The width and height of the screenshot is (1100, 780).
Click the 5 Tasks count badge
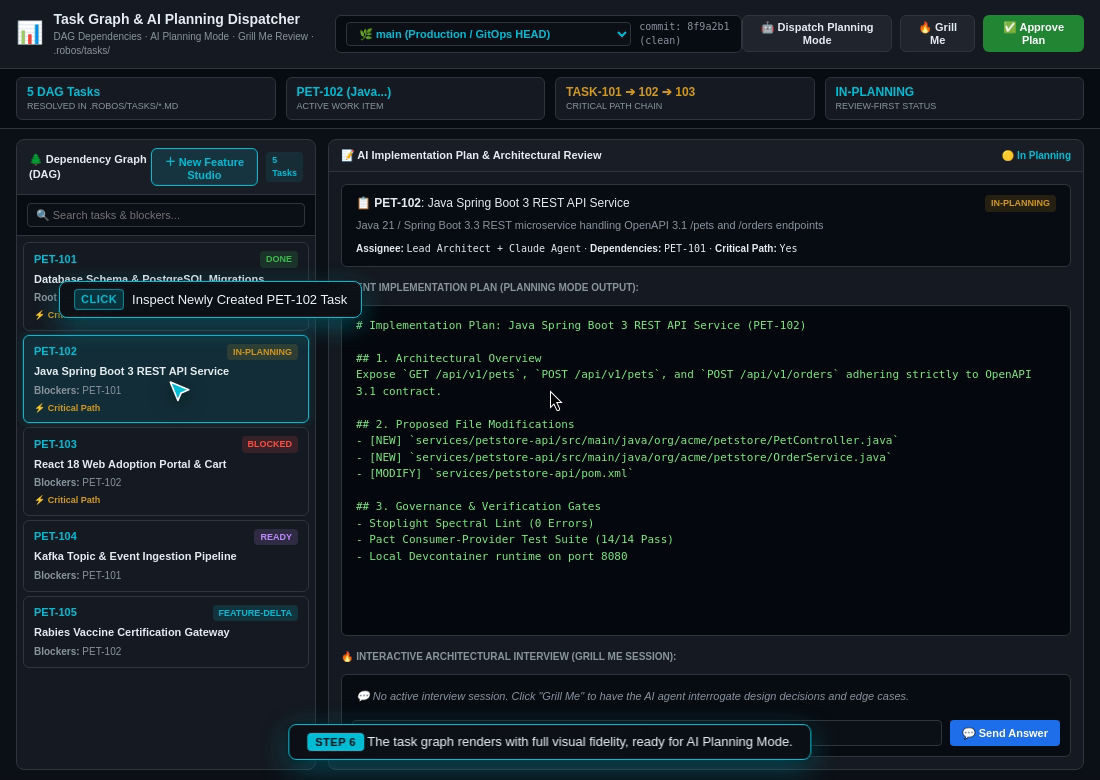(x=284, y=167)
